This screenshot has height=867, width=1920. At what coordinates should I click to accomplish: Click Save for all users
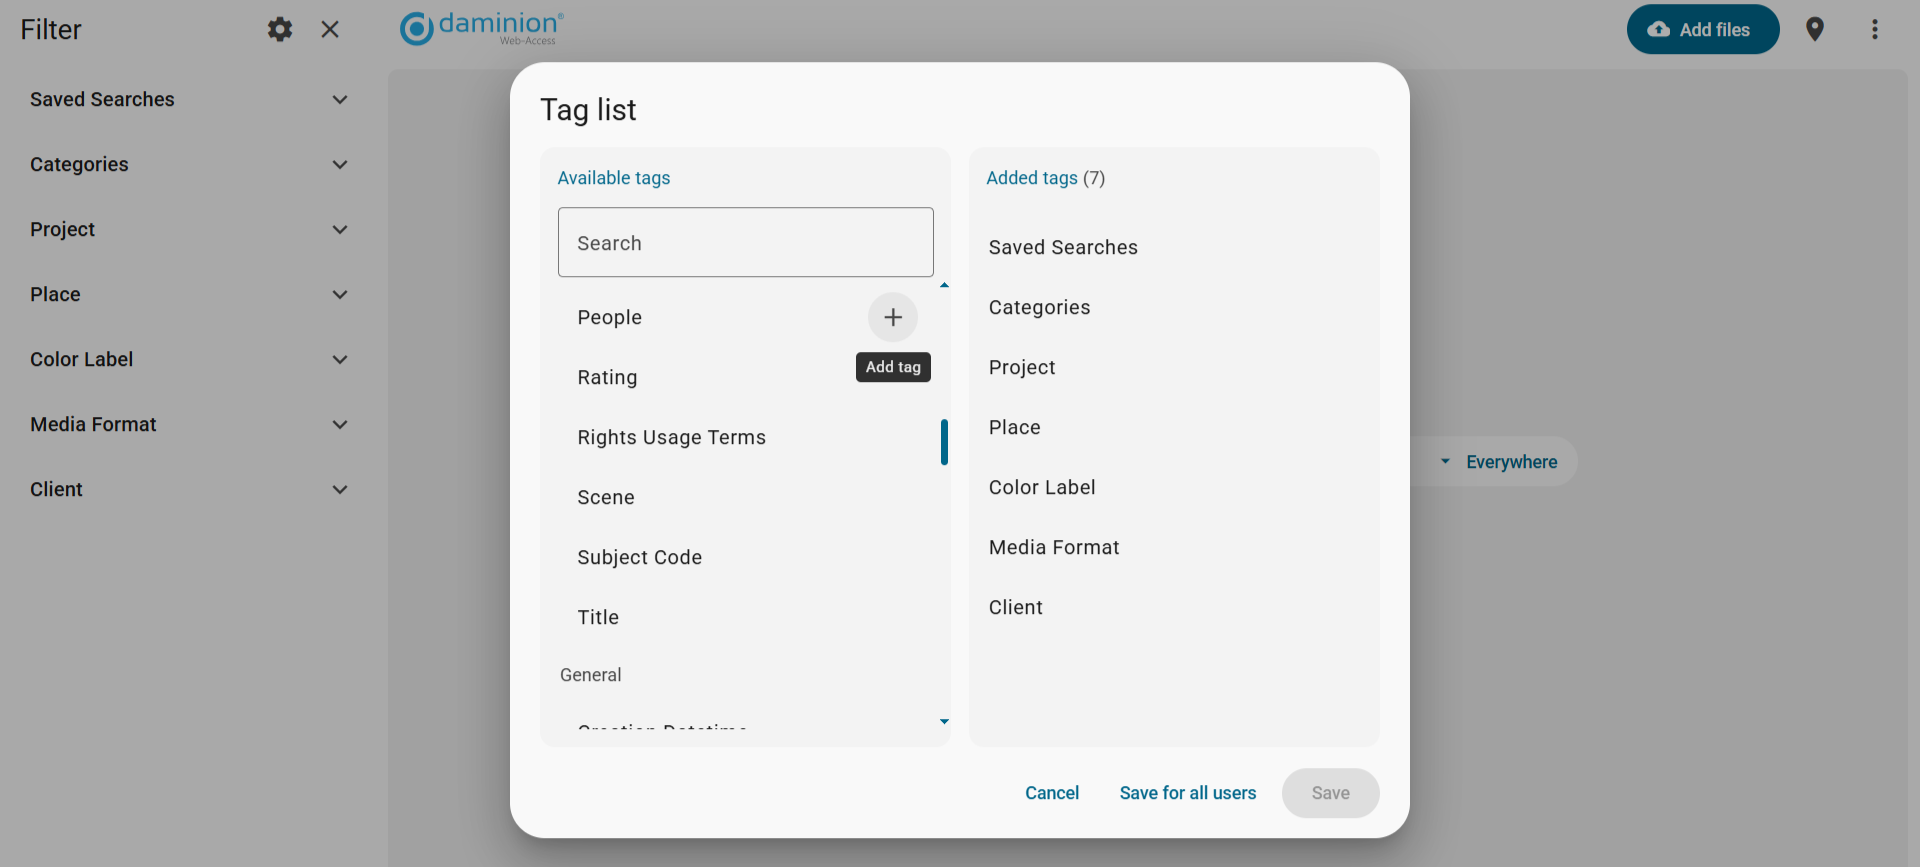click(1187, 793)
